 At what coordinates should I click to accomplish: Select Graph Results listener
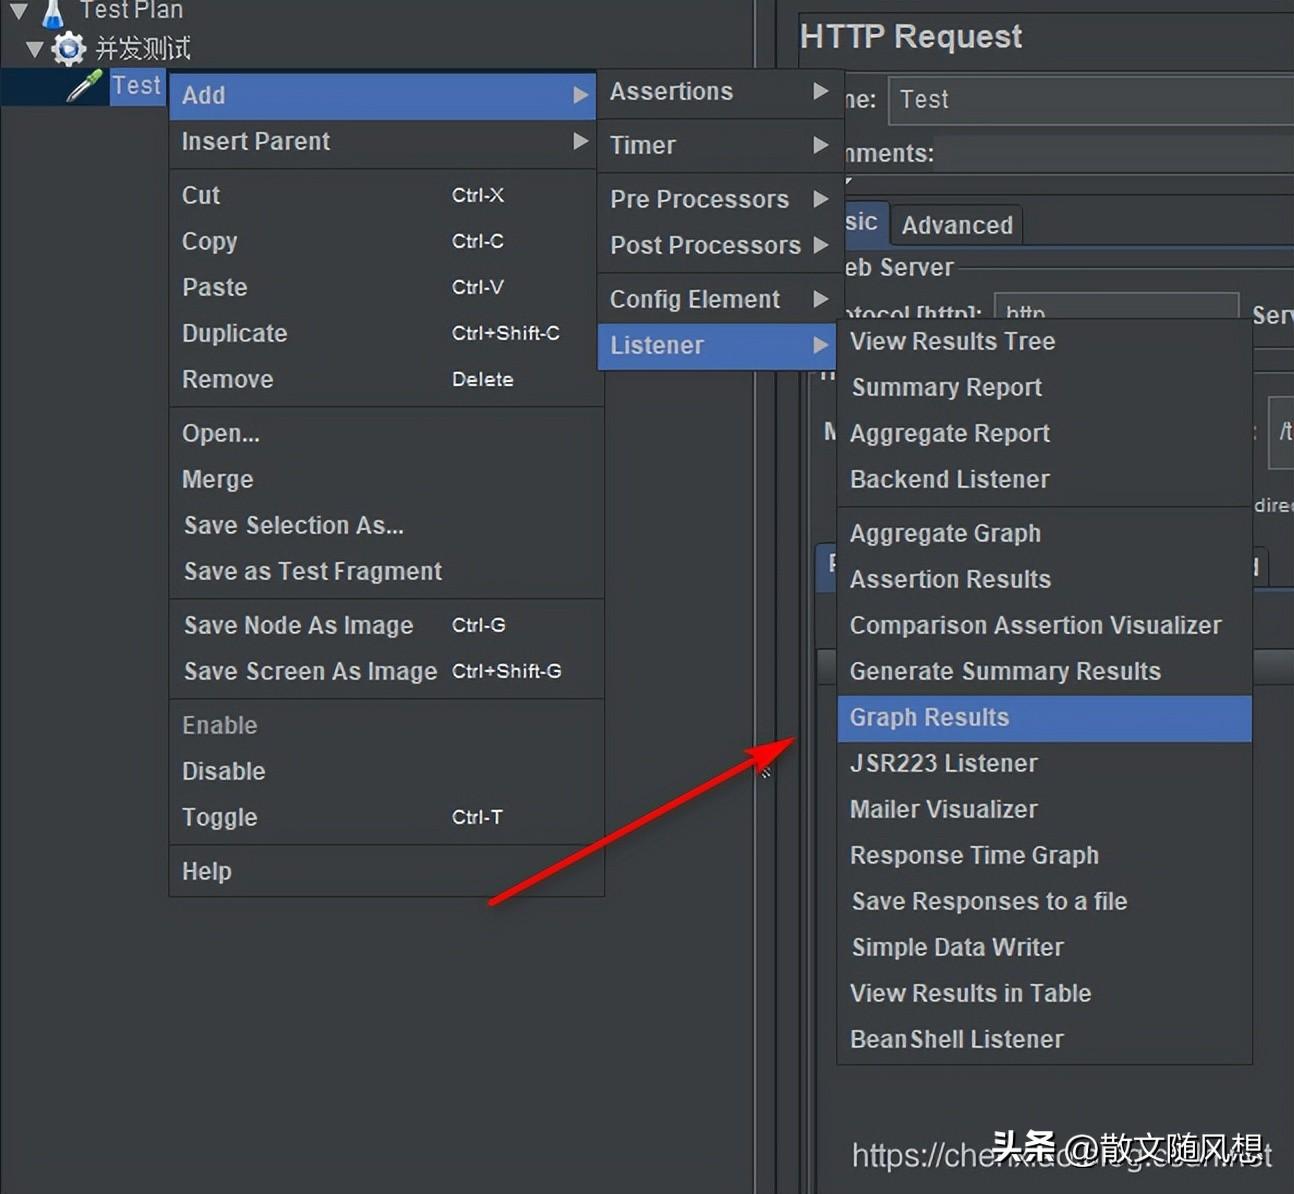click(x=1044, y=718)
